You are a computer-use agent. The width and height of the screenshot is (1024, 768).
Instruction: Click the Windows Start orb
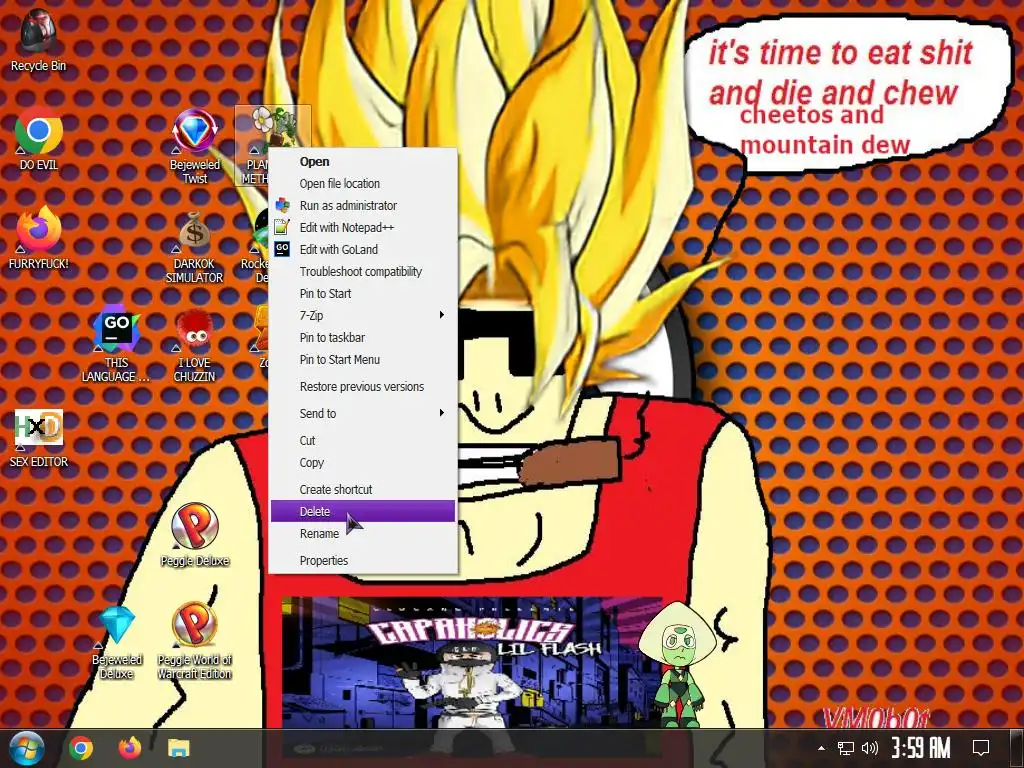(x=26, y=748)
